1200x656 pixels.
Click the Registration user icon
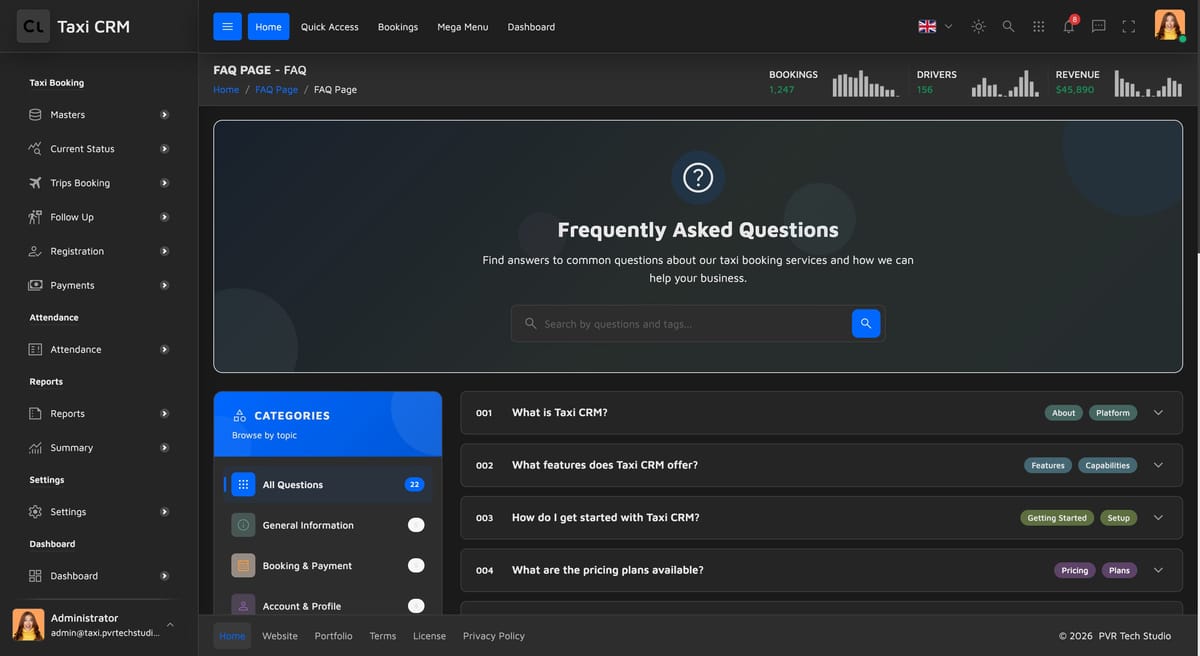coord(35,251)
